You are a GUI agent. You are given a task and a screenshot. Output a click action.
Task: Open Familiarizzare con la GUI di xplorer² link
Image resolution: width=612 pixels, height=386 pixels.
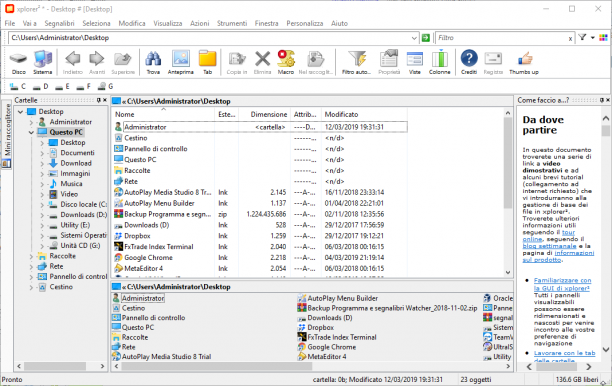point(562,284)
